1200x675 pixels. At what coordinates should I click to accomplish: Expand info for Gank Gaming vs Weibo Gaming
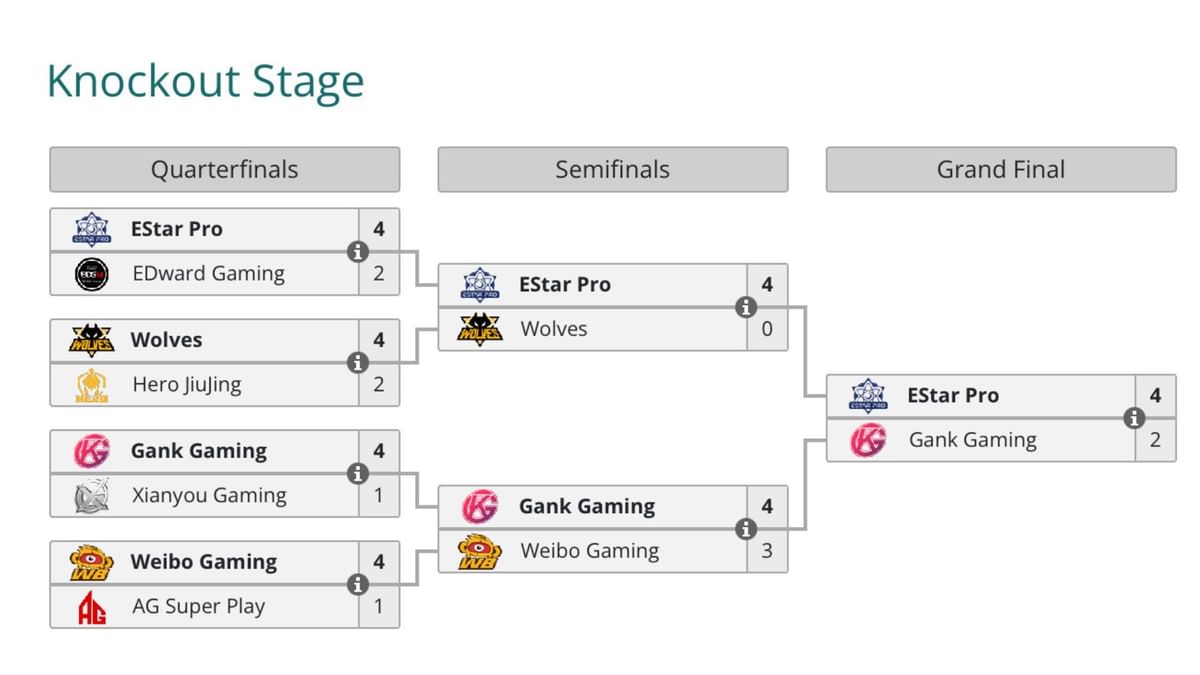tap(745, 529)
